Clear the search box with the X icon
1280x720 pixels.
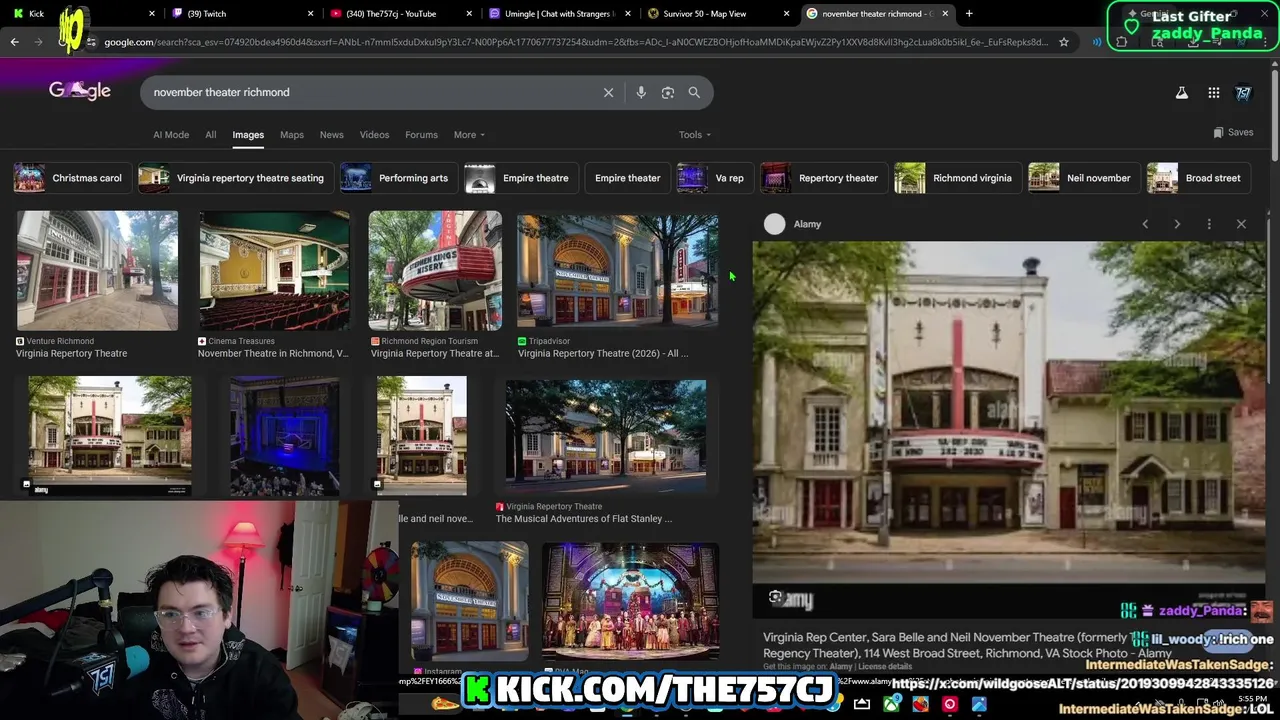[608, 92]
